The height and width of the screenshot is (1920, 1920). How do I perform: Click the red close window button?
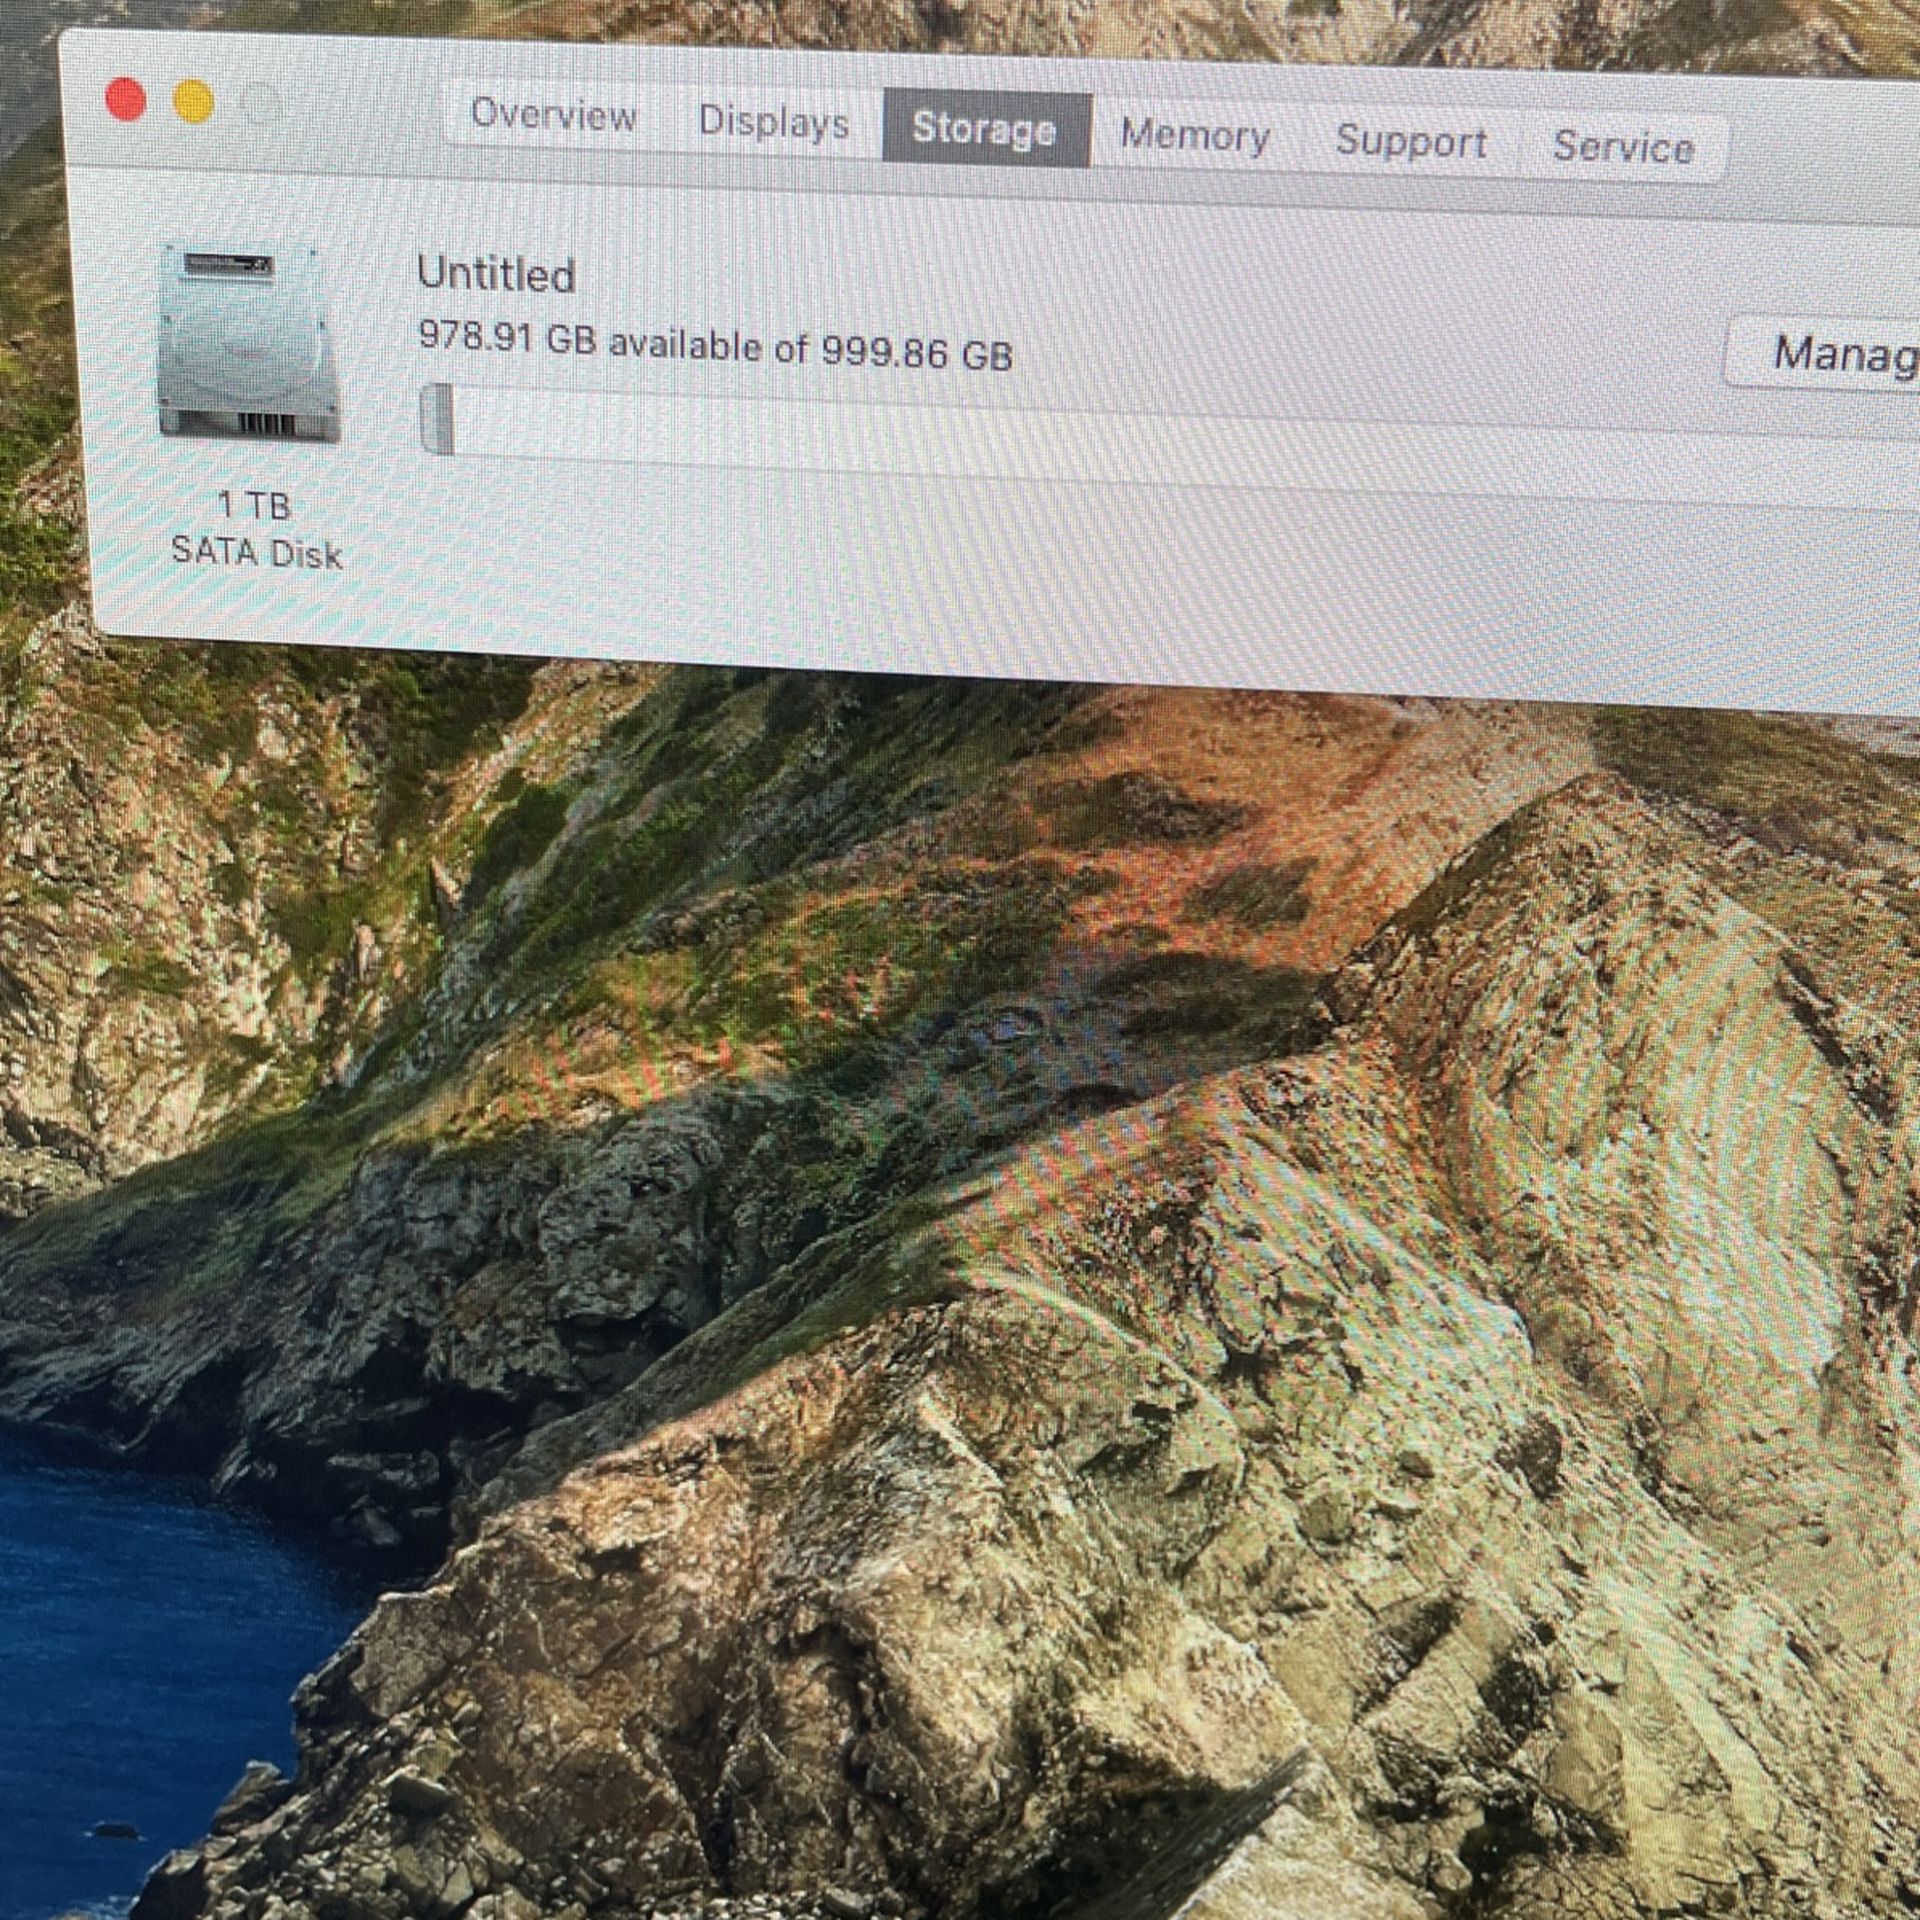click(126, 100)
